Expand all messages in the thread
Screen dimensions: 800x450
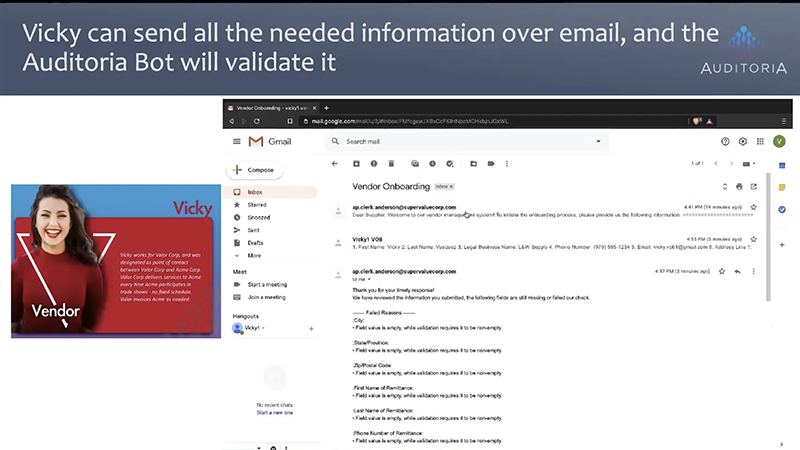tap(724, 187)
